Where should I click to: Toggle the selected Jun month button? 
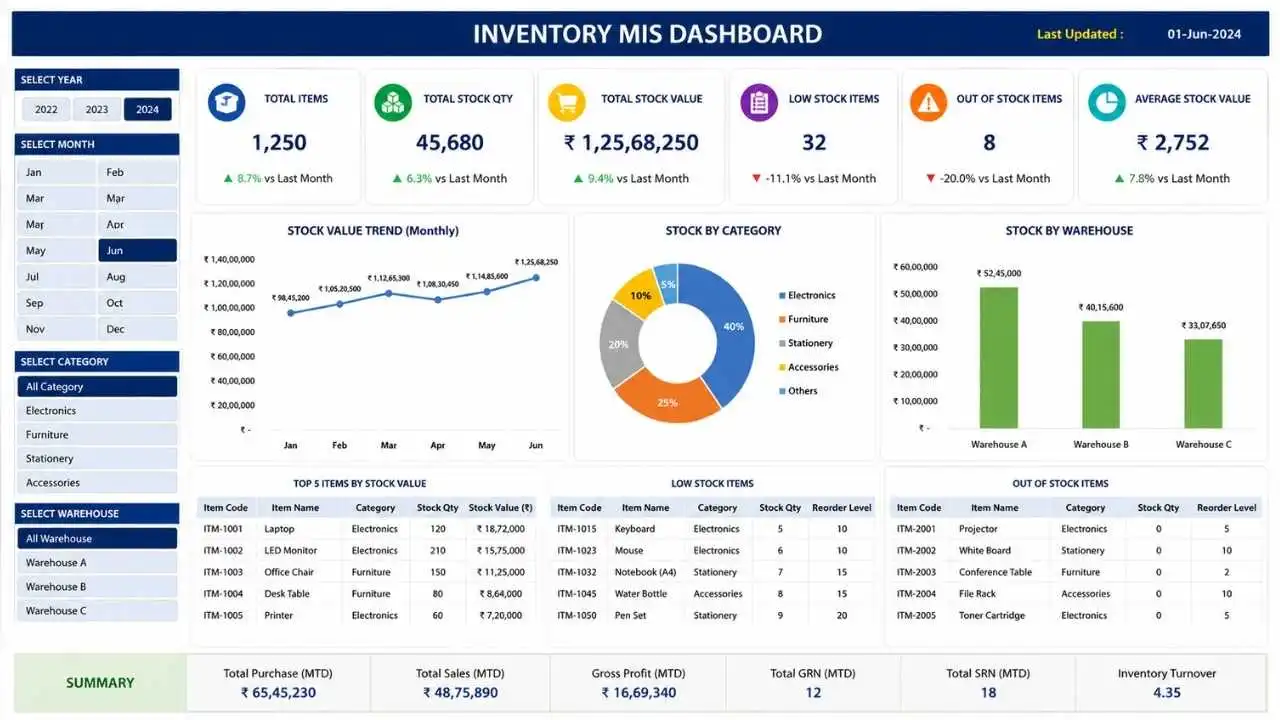138,251
